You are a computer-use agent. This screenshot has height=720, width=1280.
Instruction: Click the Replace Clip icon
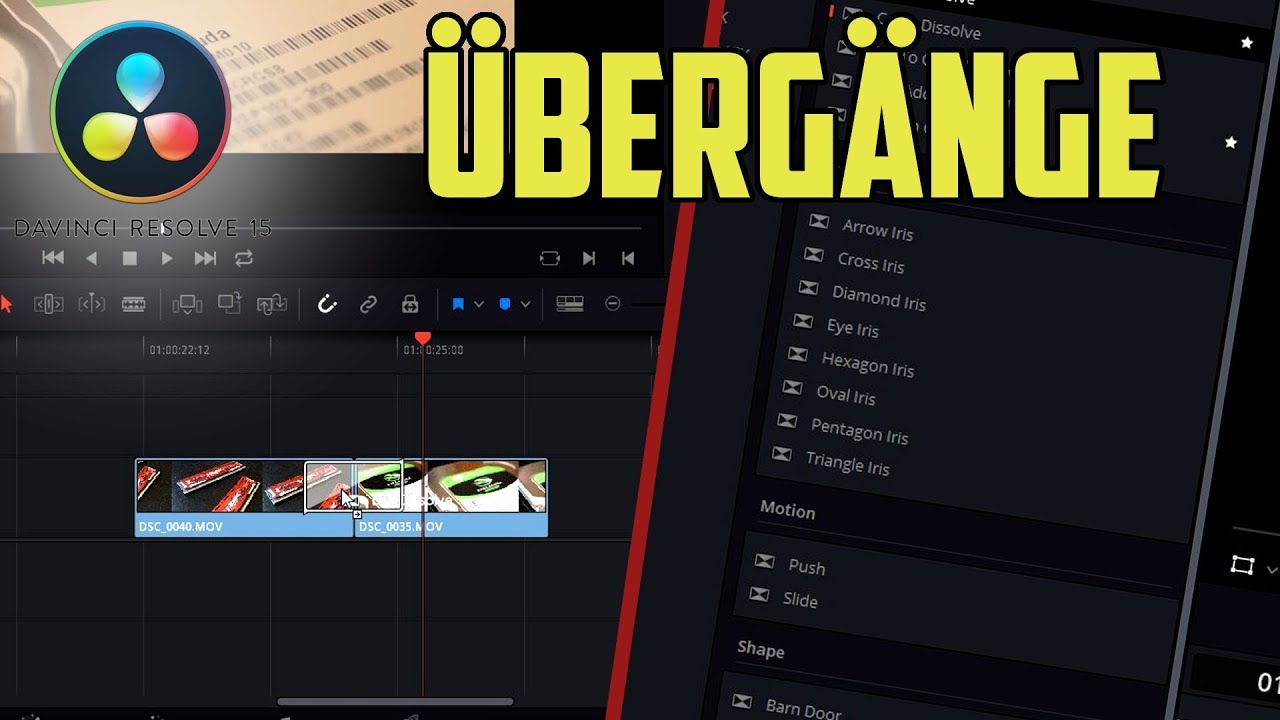point(272,304)
